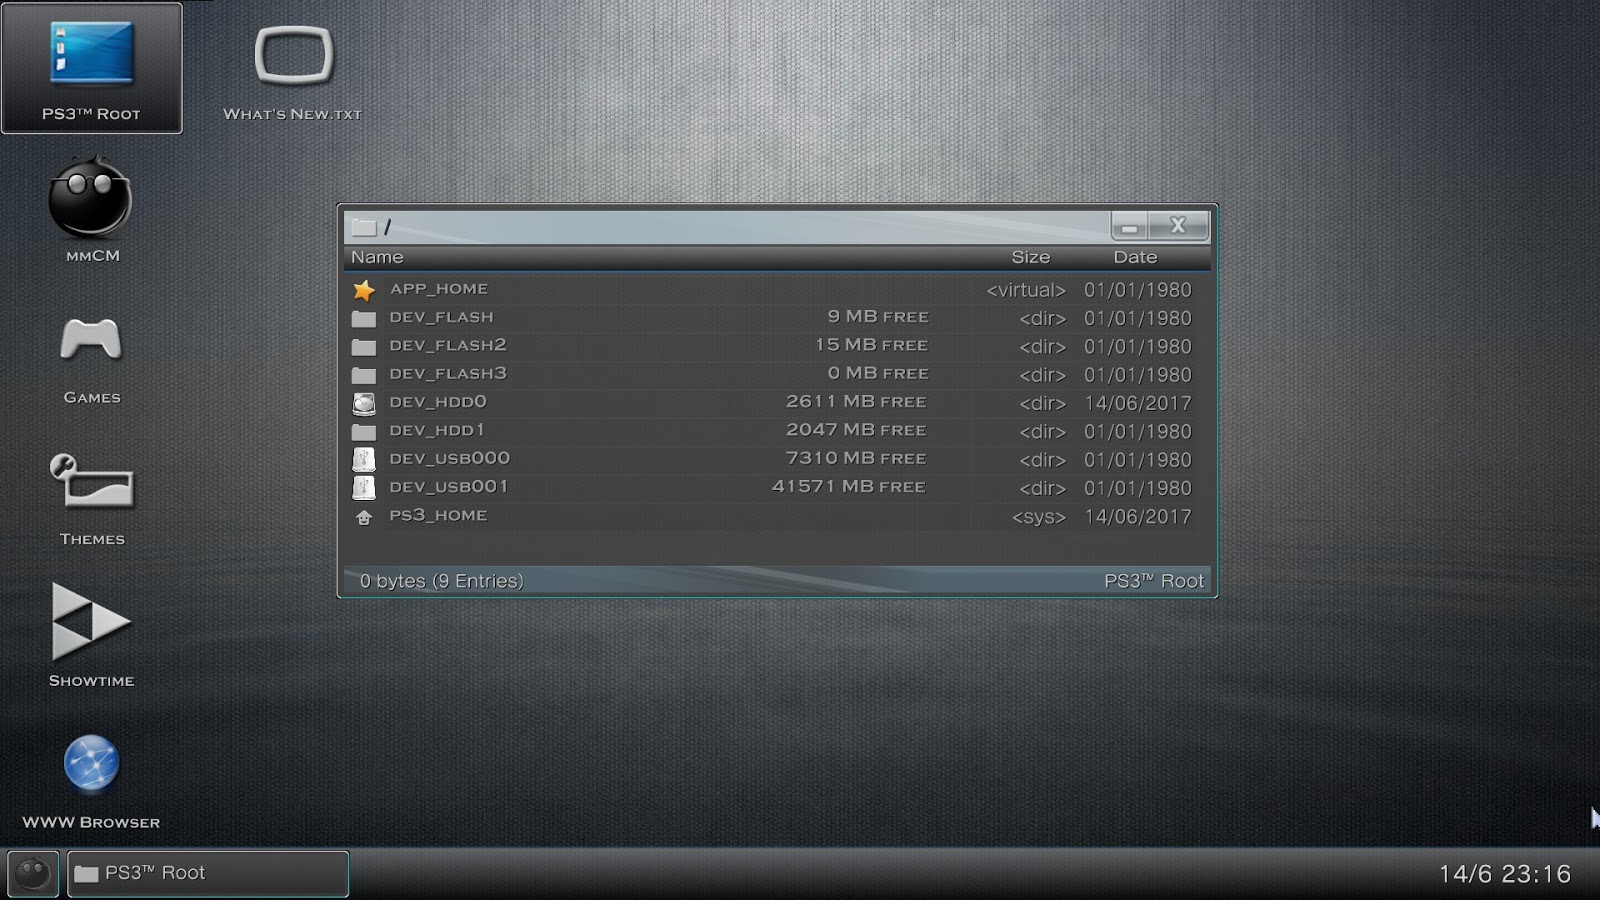
Task: Click the DEV_FLASH3 folder icon
Action: [364, 375]
